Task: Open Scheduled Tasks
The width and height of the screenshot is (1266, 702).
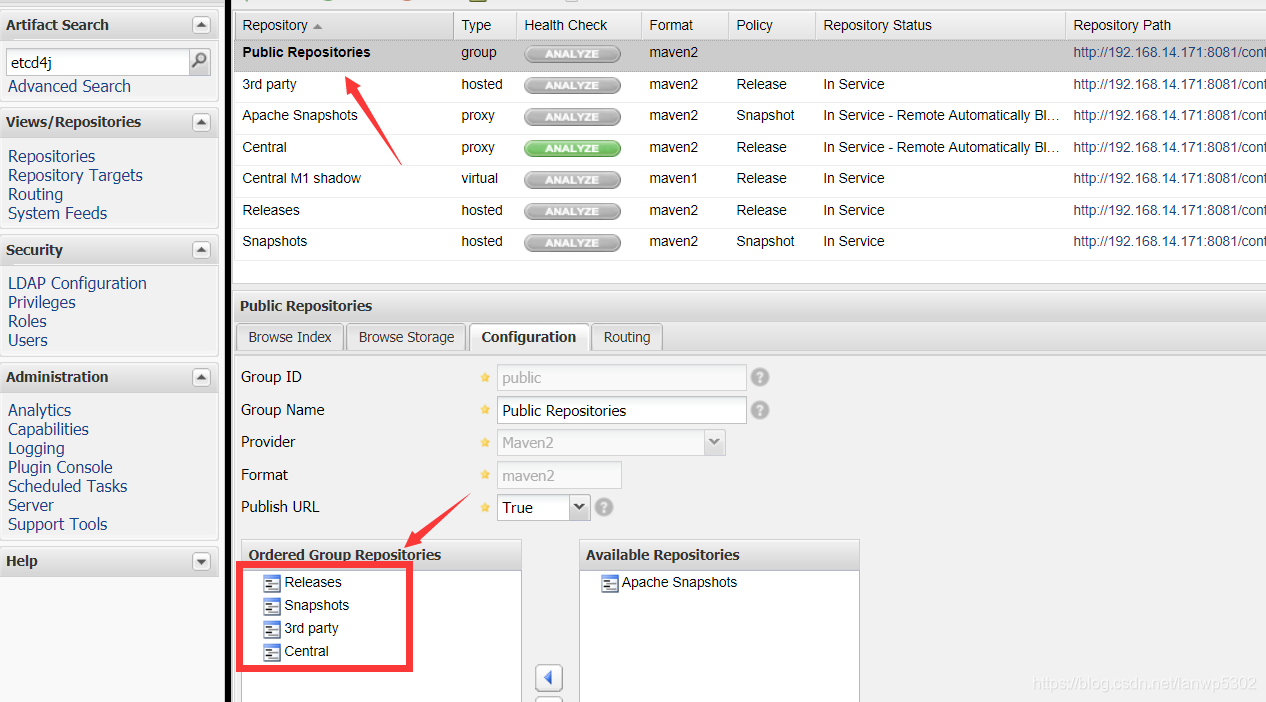Action: coord(68,486)
